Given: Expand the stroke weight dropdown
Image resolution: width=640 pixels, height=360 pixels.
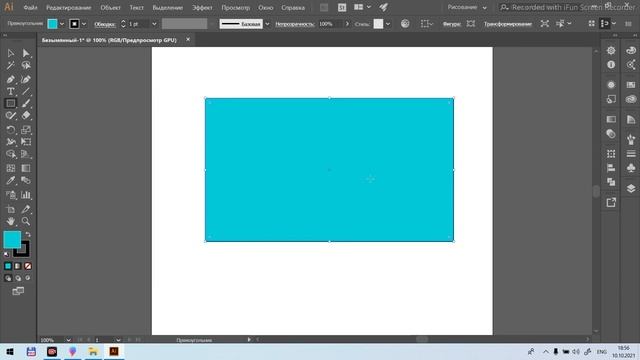Looking at the screenshot, I should [x=154, y=24].
